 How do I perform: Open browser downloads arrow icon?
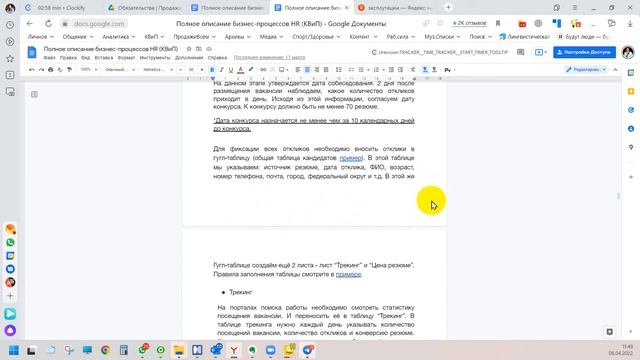pyautogui.click(x=630, y=24)
